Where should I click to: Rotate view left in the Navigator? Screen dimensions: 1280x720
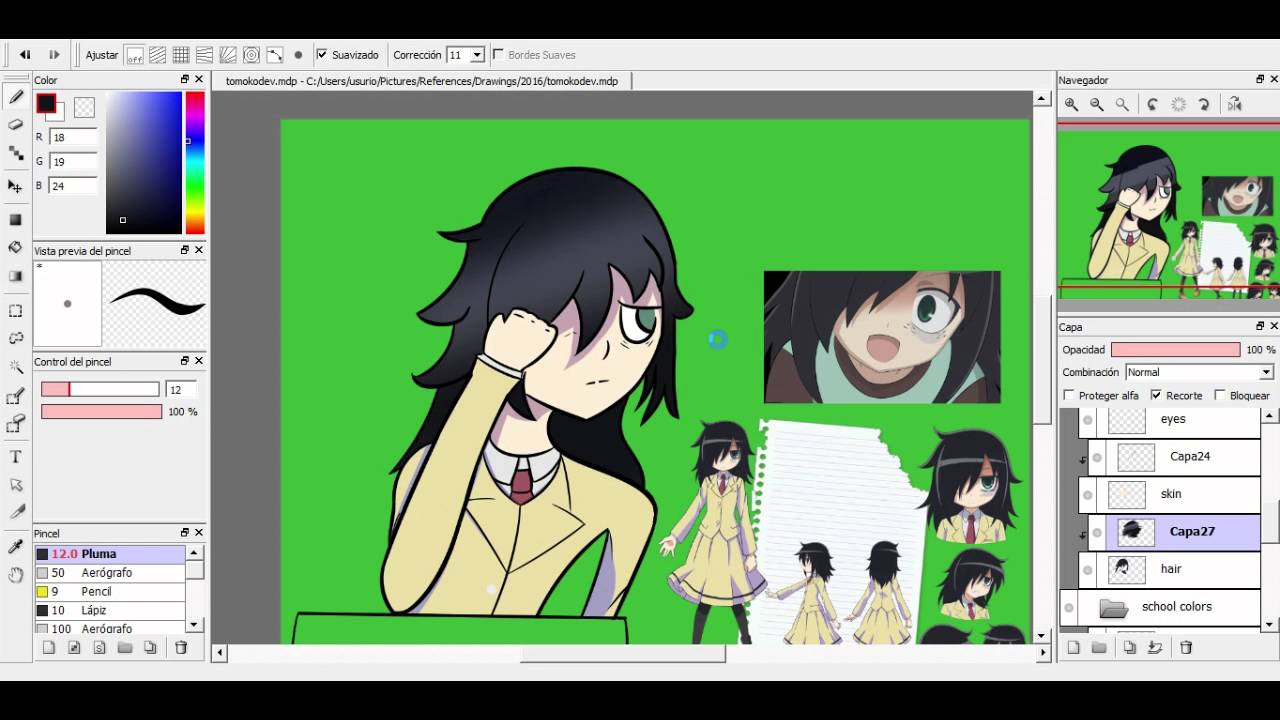[1153, 104]
